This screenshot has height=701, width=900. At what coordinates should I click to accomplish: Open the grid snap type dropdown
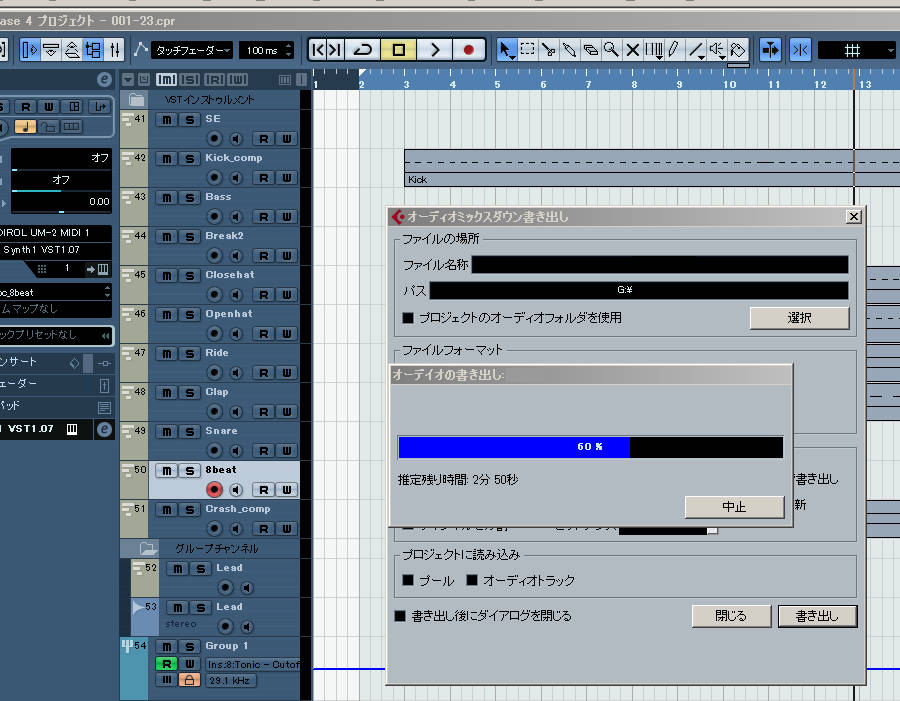click(x=857, y=51)
